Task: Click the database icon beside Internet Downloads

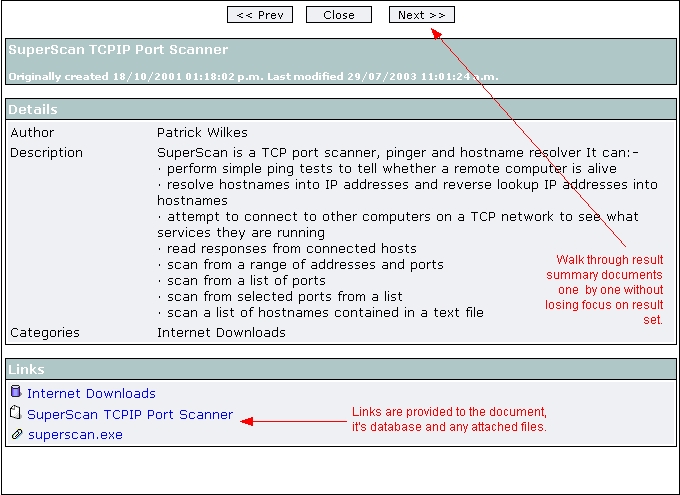Action: coord(16,391)
